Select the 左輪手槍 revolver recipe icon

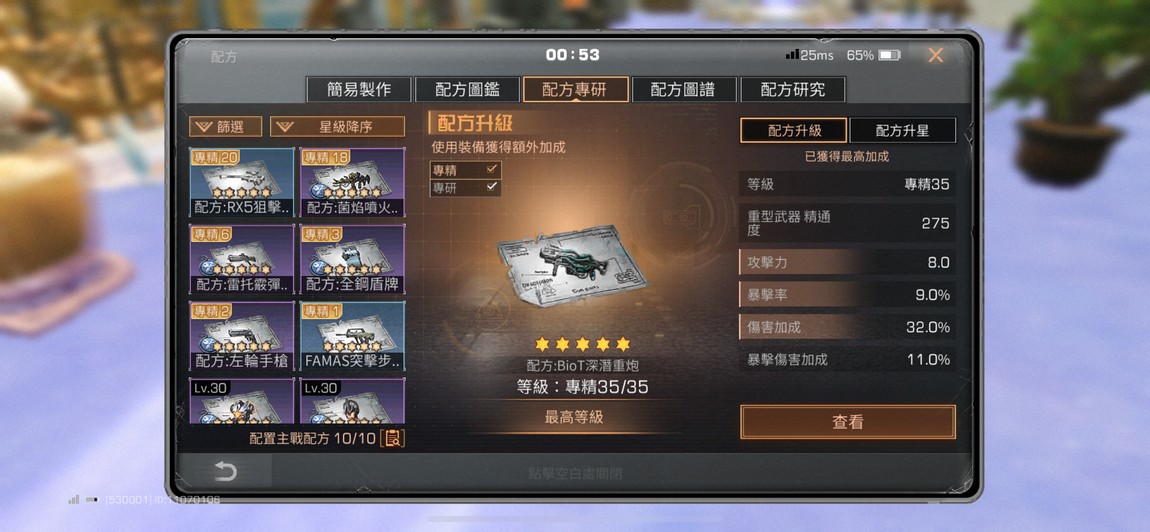point(242,336)
